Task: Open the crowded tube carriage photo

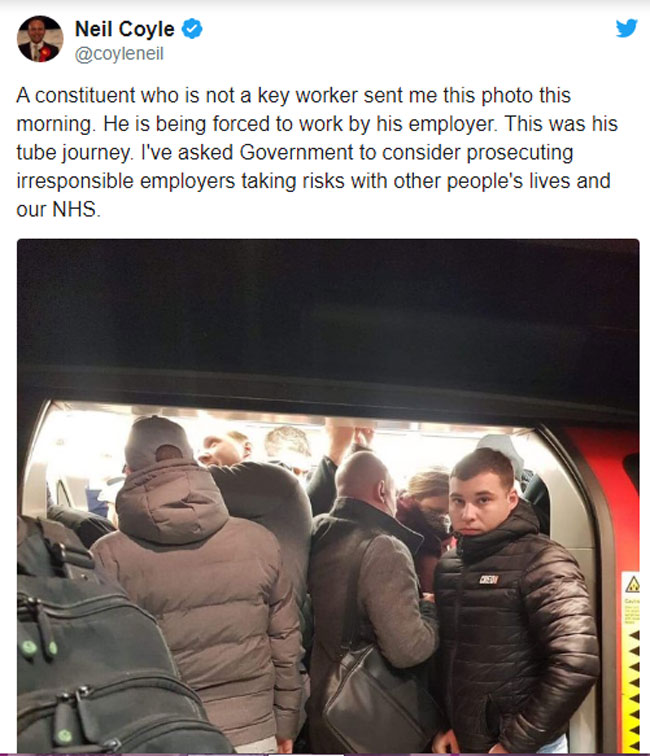Action: point(328,496)
